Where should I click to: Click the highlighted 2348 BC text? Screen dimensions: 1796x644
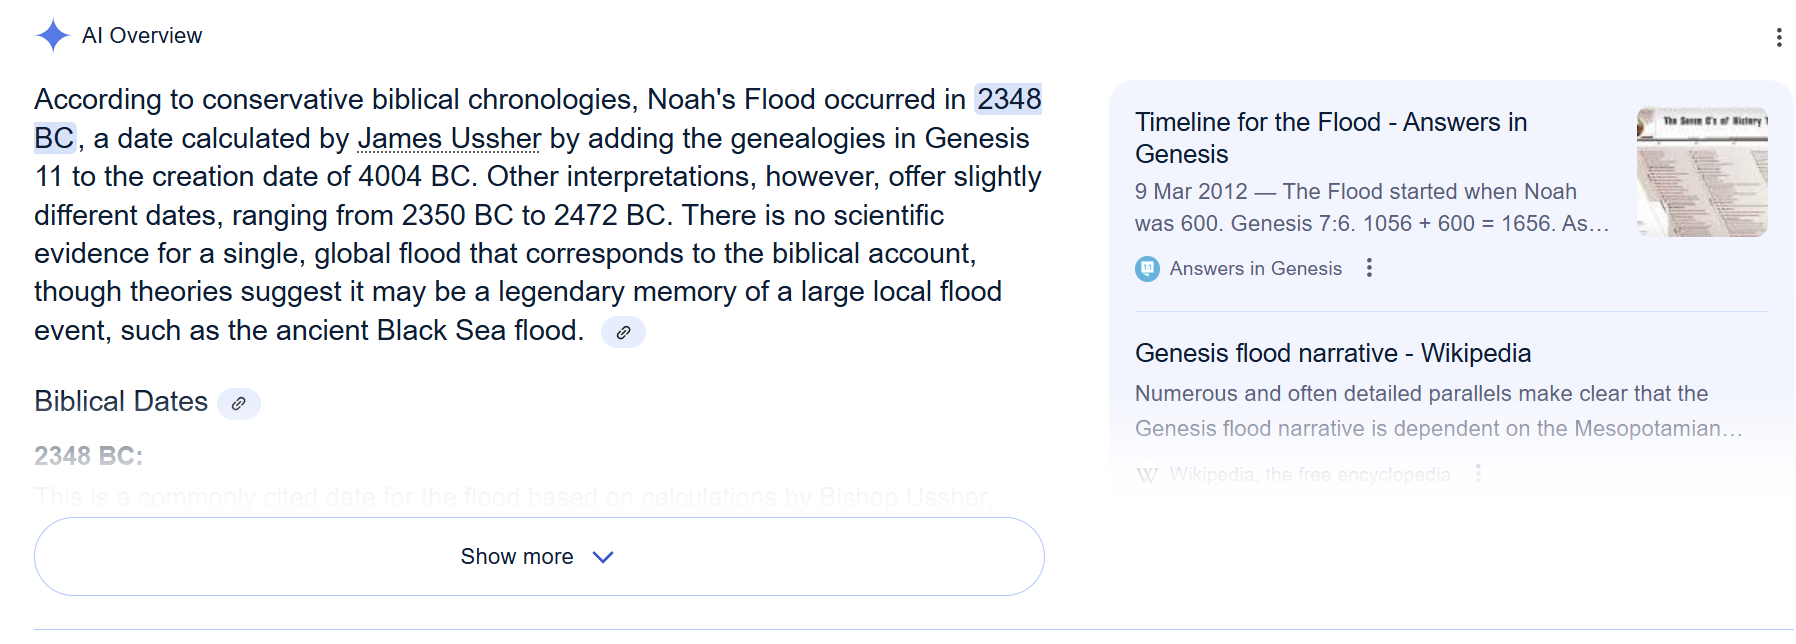click(x=1008, y=100)
